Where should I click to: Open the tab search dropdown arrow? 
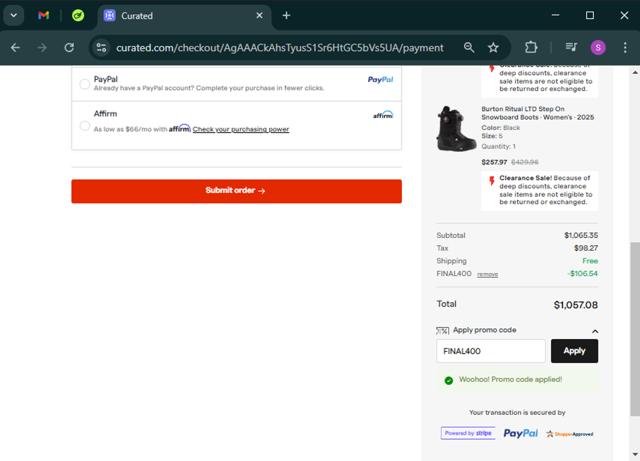(x=13, y=16)
